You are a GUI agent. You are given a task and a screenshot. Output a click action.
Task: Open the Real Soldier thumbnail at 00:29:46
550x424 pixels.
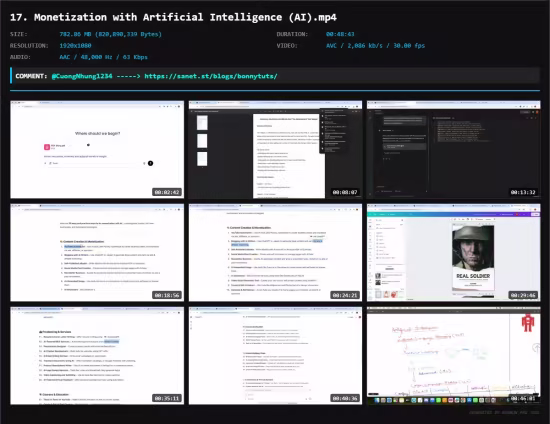454,253
